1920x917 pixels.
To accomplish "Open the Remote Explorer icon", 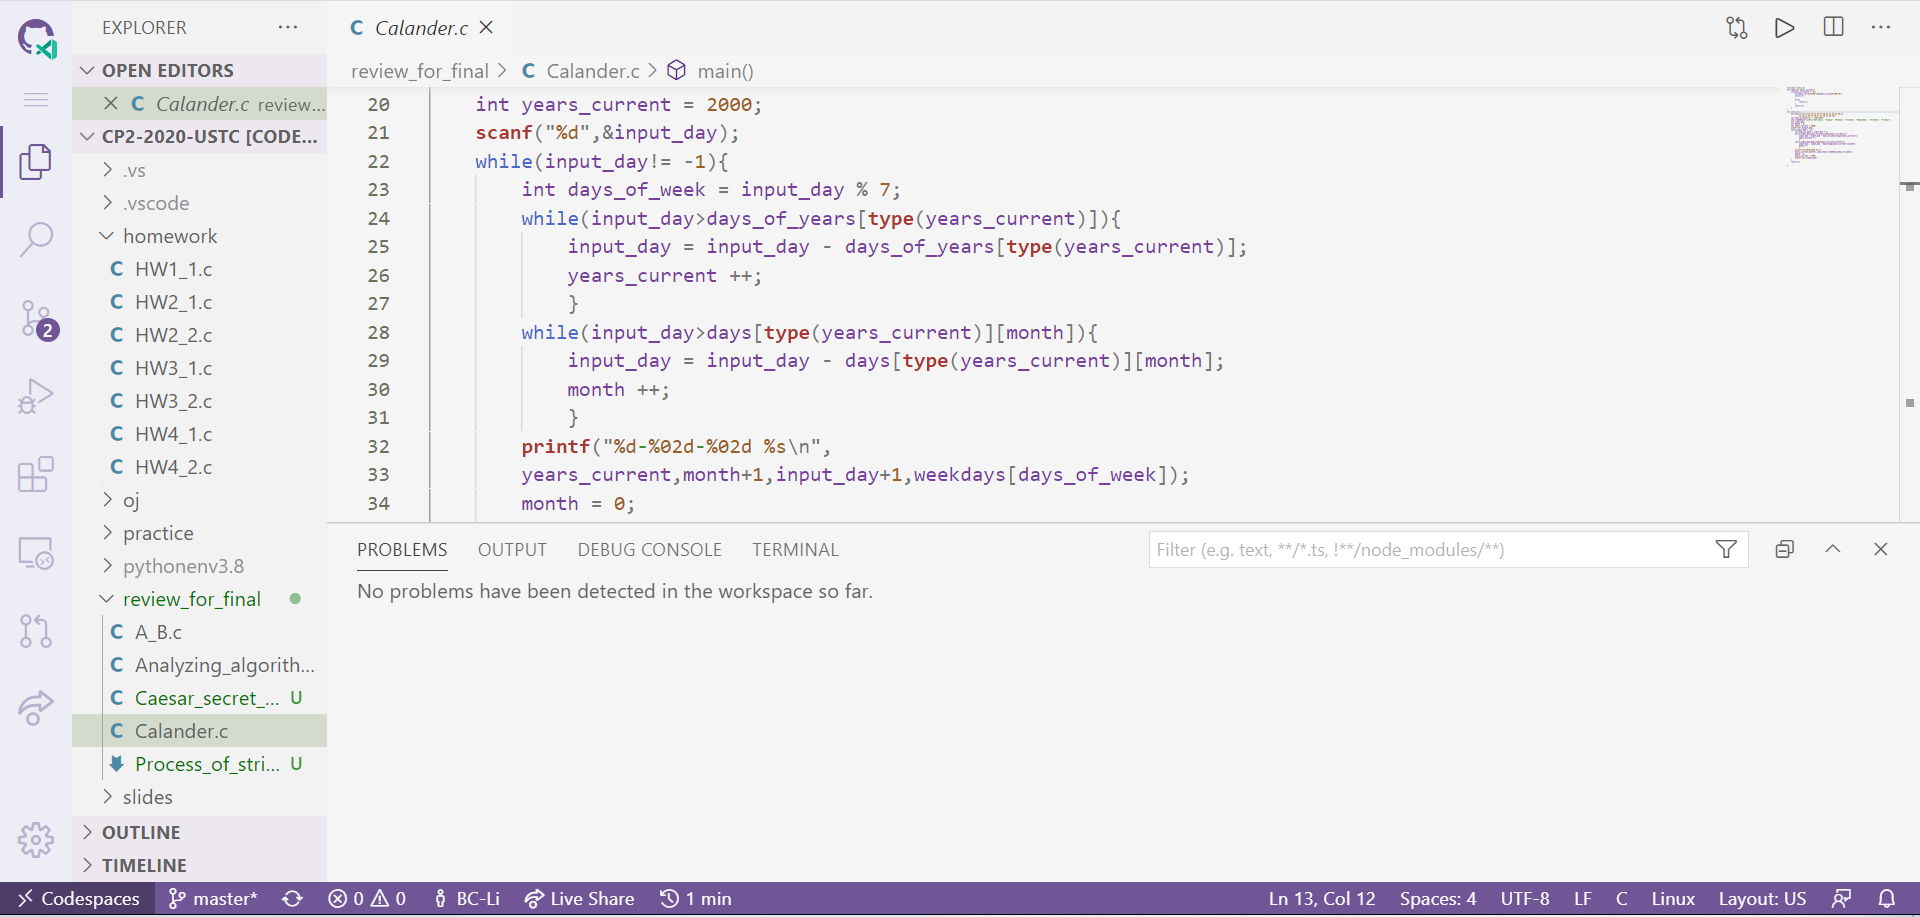I will (36, 553).
